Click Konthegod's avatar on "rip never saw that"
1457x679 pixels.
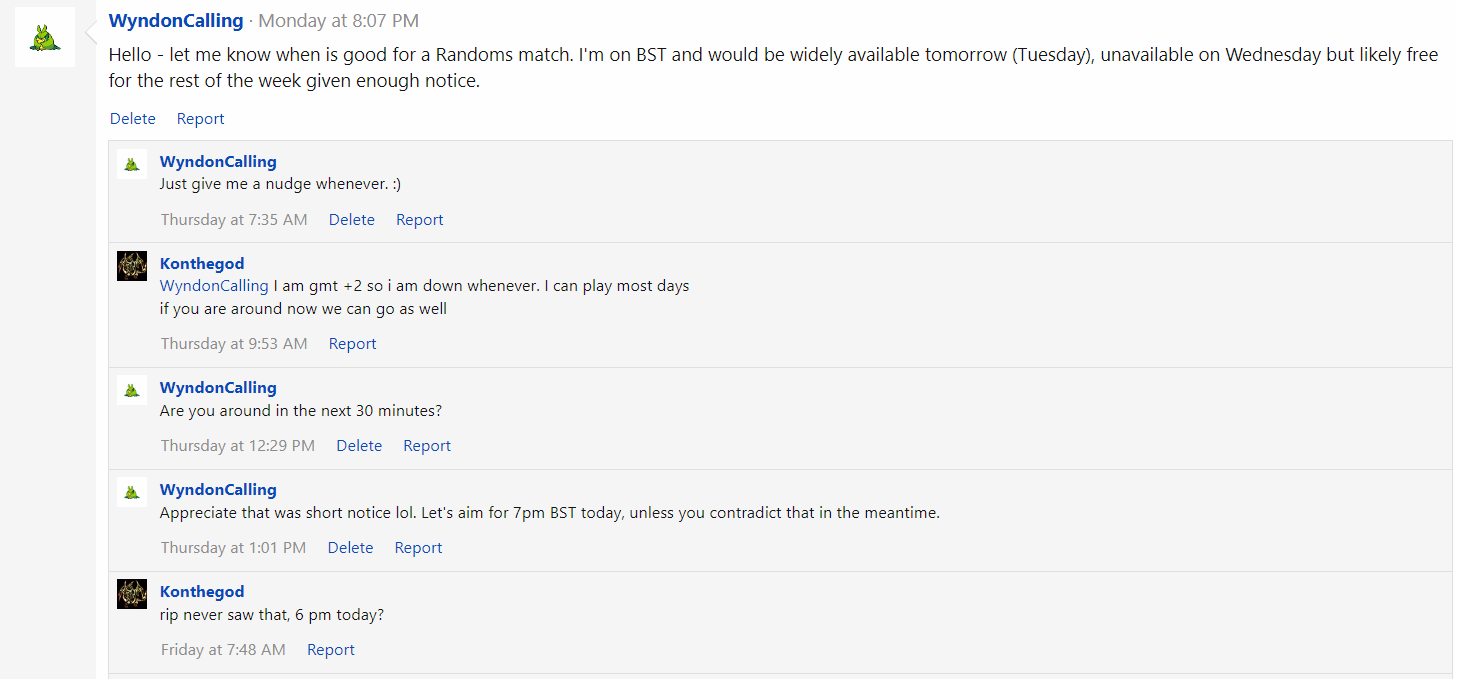tap(132, 594)
